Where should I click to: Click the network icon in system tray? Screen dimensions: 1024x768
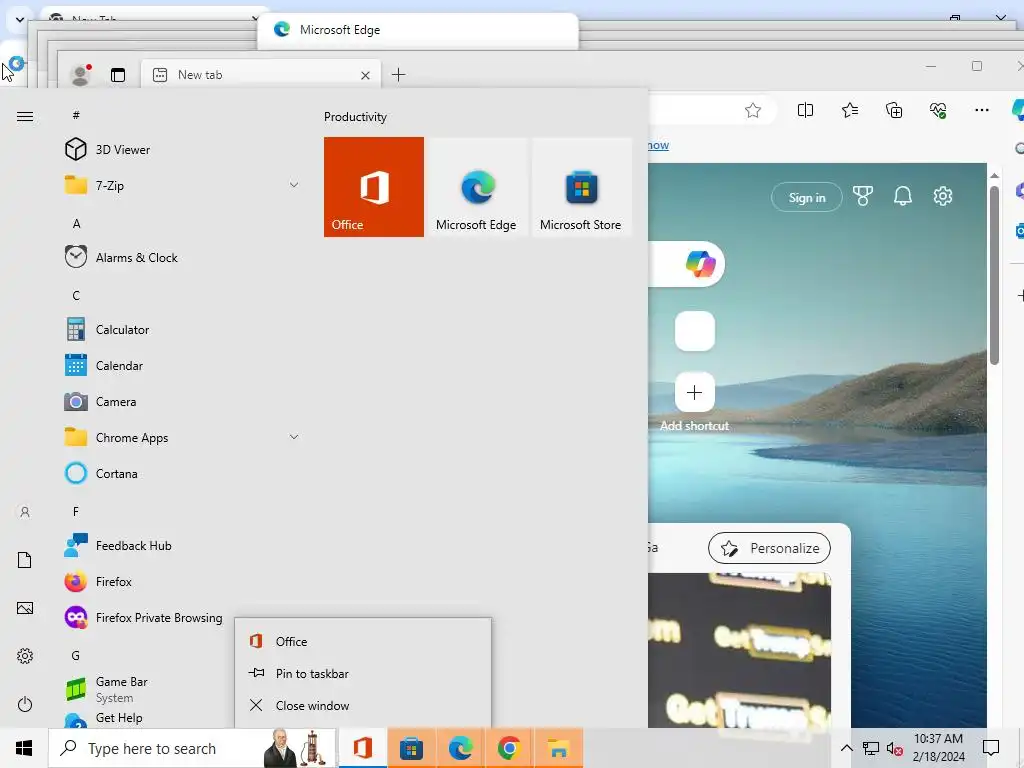click(871, 748)
